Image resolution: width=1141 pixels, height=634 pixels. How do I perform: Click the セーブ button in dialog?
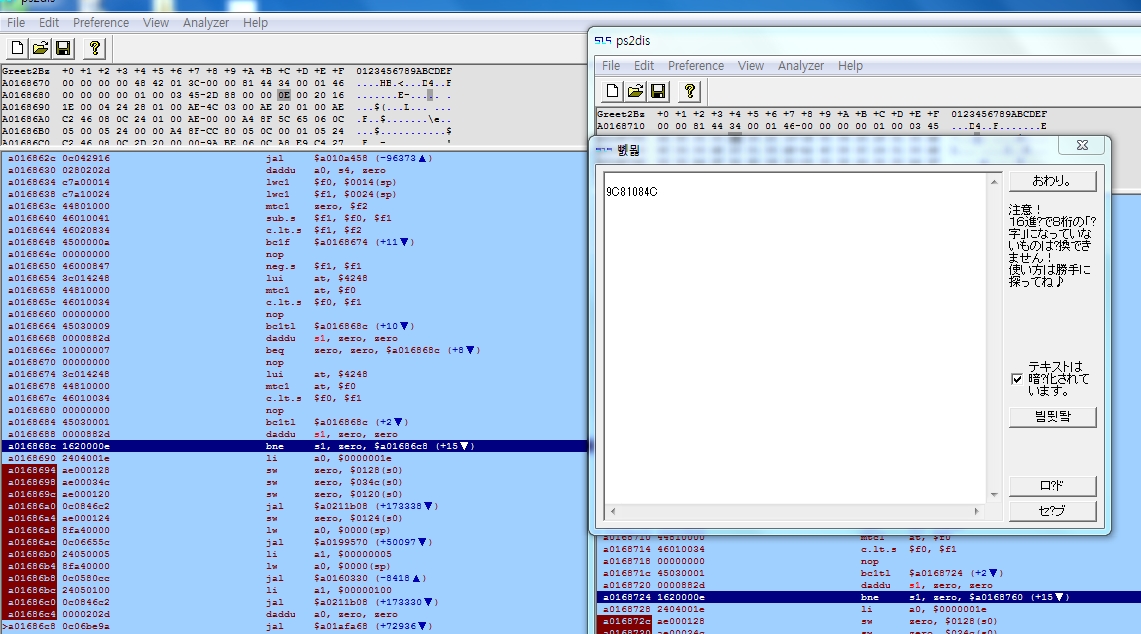pyautogui.click(x=1052, y=511)
